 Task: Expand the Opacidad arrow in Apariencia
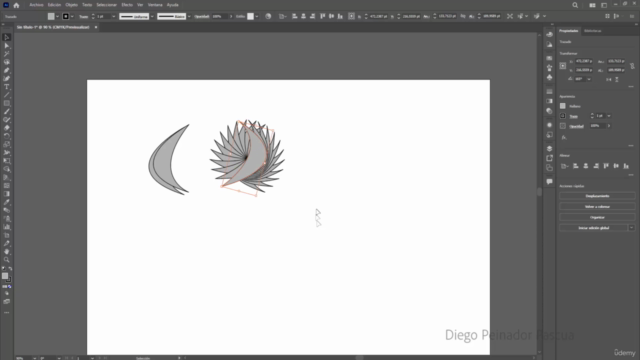(609, 126)
